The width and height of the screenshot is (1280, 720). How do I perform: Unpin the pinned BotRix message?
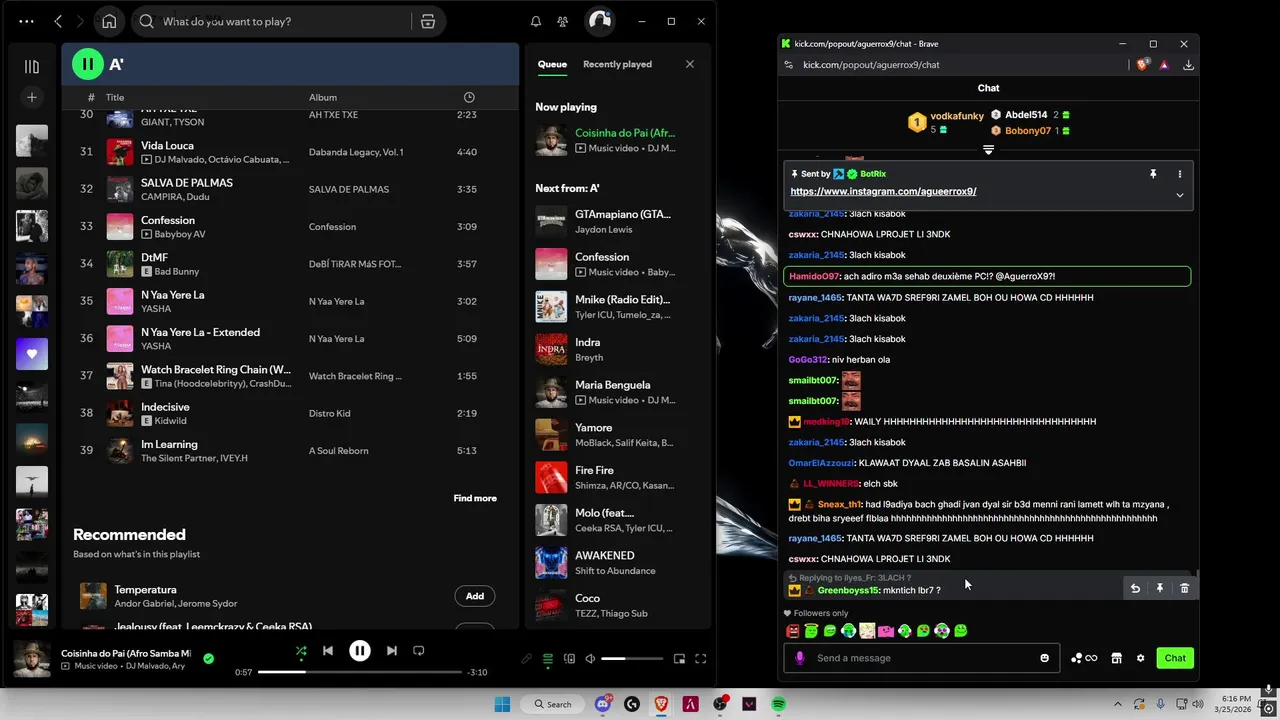1153,174
